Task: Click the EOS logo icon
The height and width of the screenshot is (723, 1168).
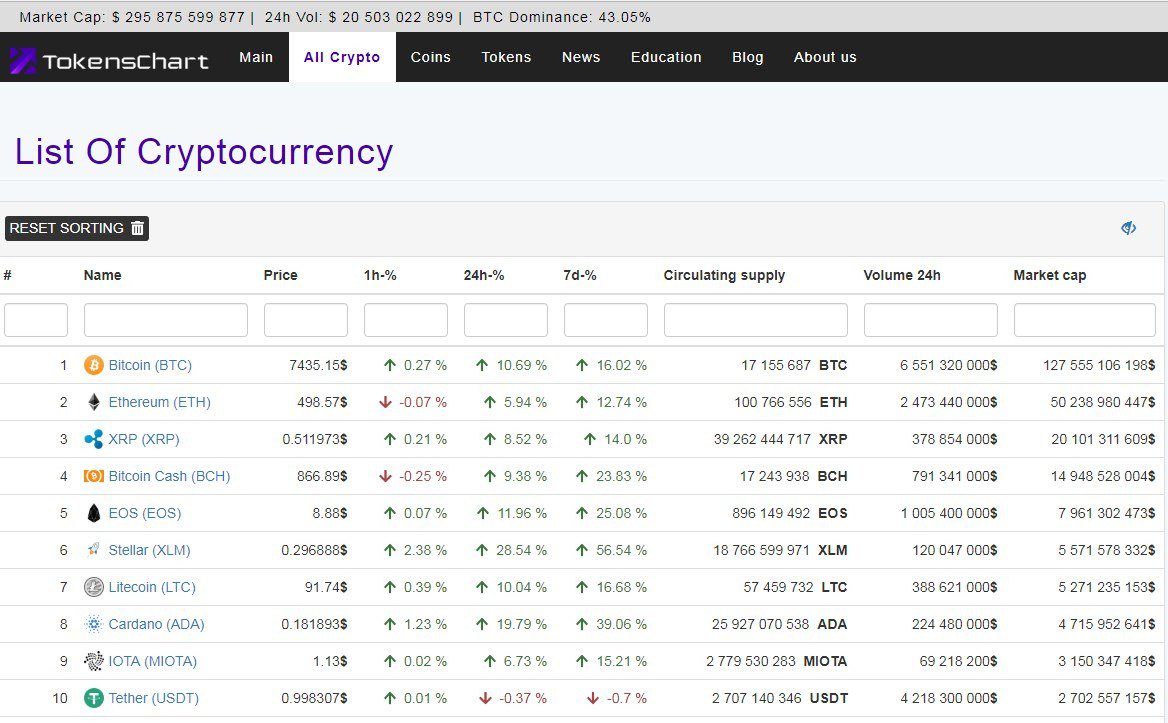Action: (93, 513)
